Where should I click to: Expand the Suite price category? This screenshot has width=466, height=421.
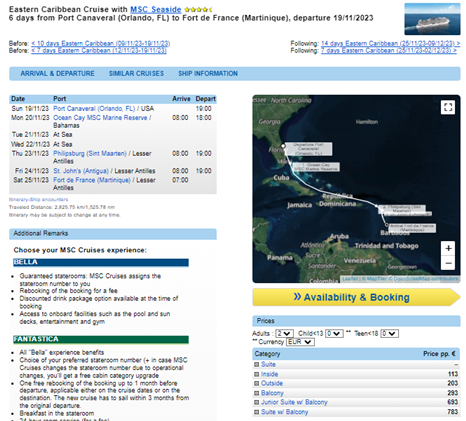point(256,365)
